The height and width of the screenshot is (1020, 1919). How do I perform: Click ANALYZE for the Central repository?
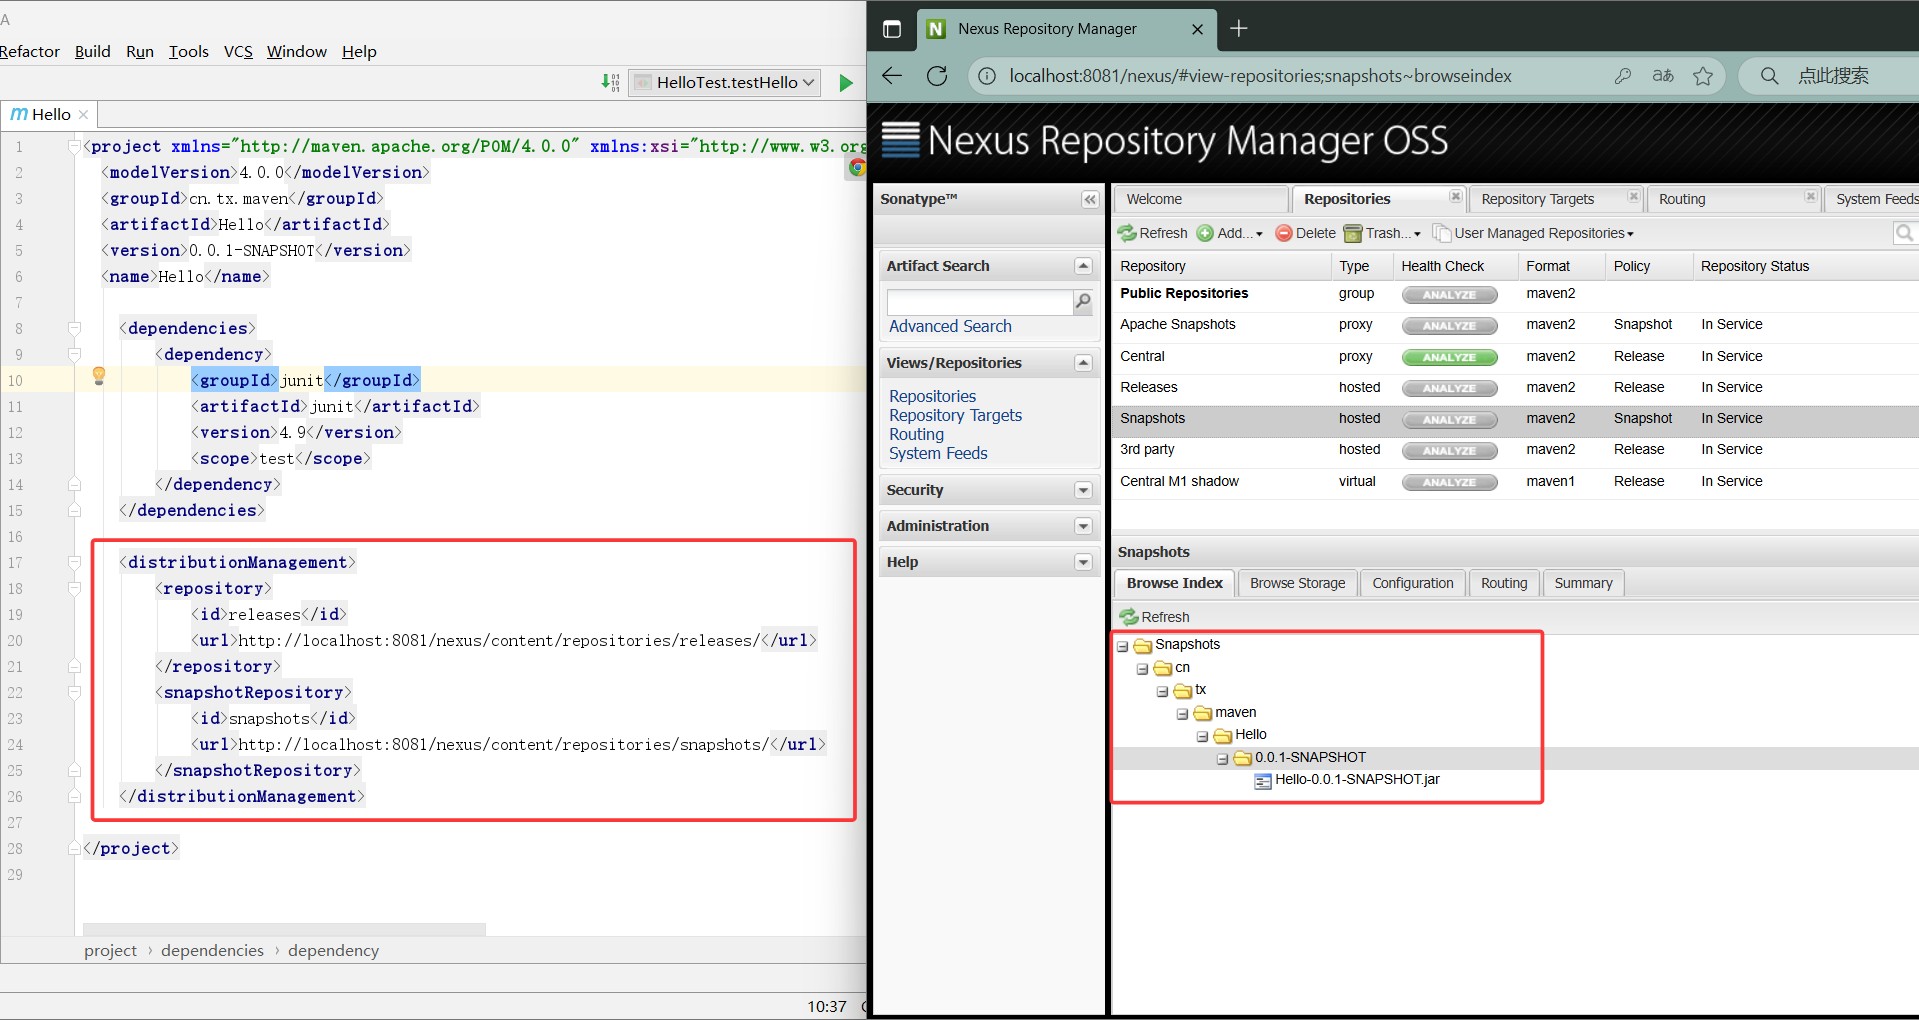[x=1449, y=357]
